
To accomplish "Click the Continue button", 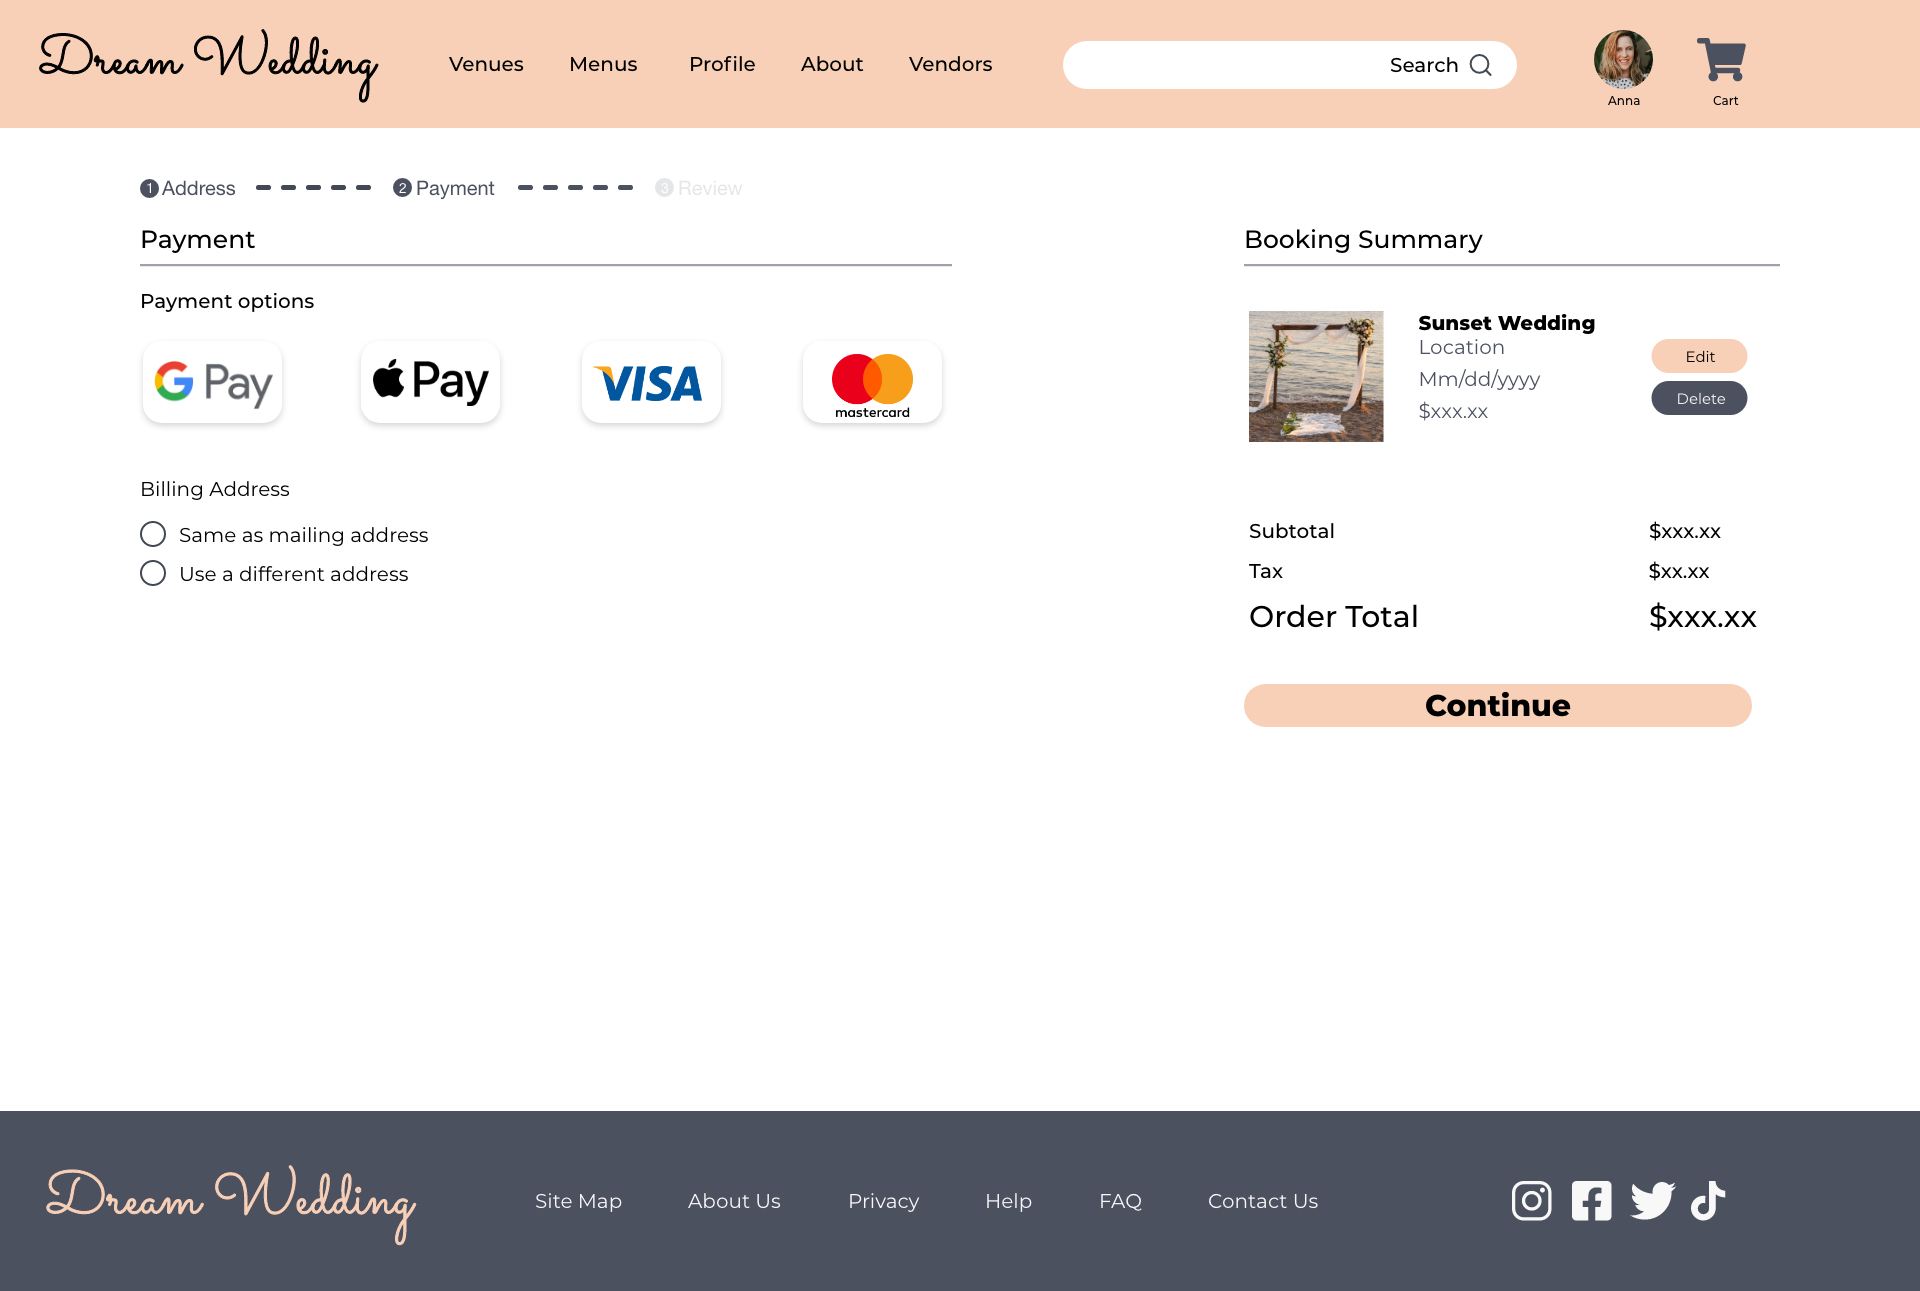I will pos(1497,705).
